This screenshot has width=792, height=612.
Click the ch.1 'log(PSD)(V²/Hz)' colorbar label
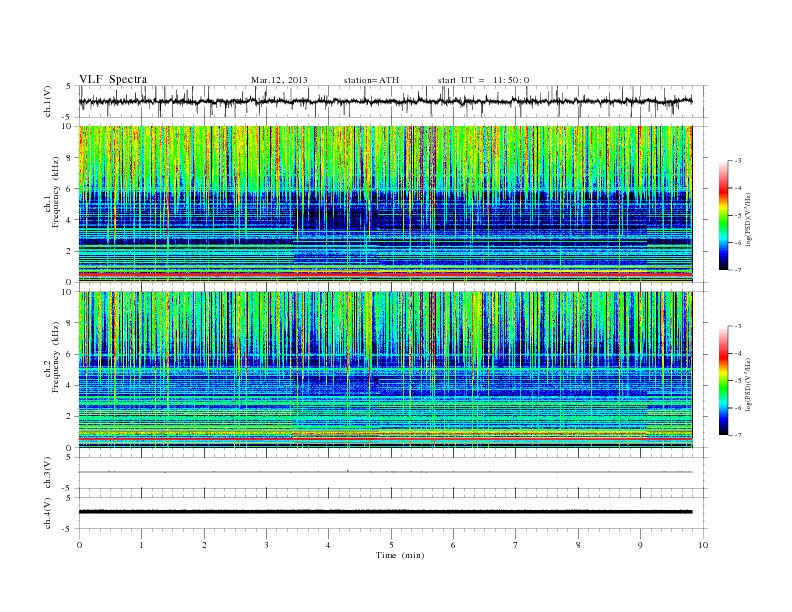point(749,219)
